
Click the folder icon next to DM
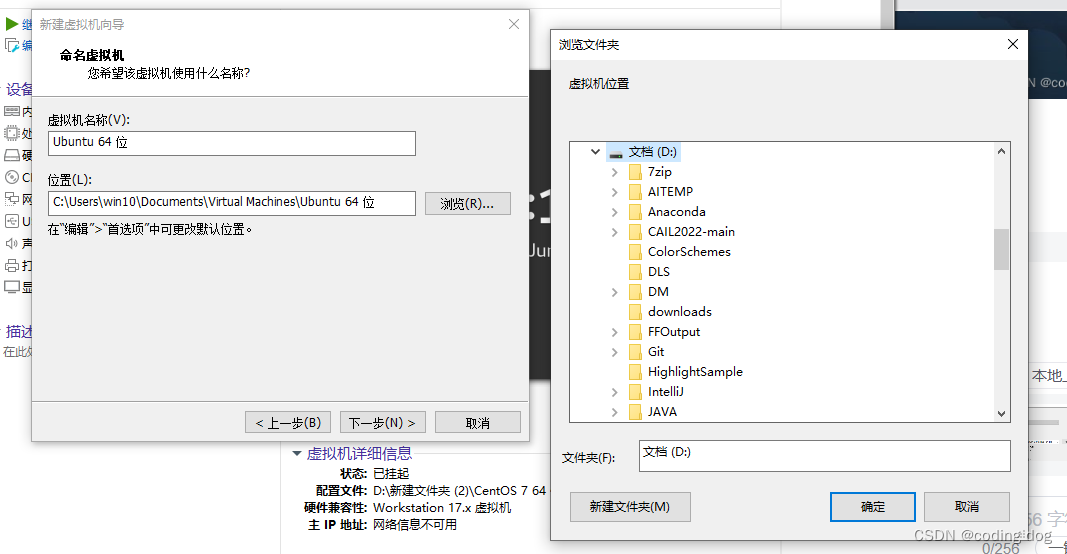click(635, 291)
